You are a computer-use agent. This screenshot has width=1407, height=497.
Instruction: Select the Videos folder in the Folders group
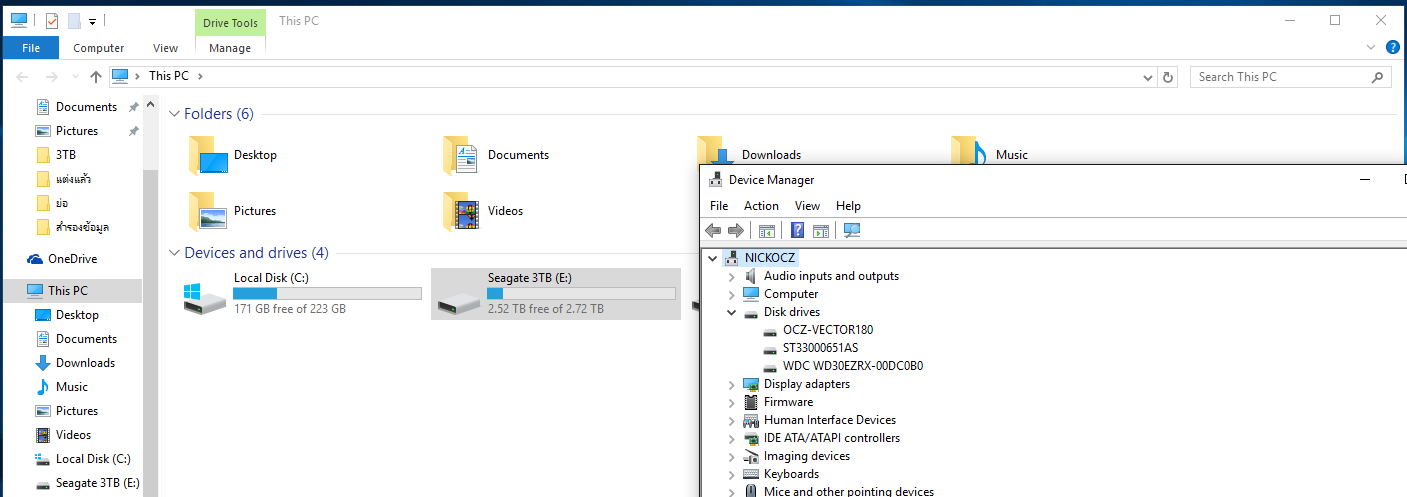click(x=482, y=211)
